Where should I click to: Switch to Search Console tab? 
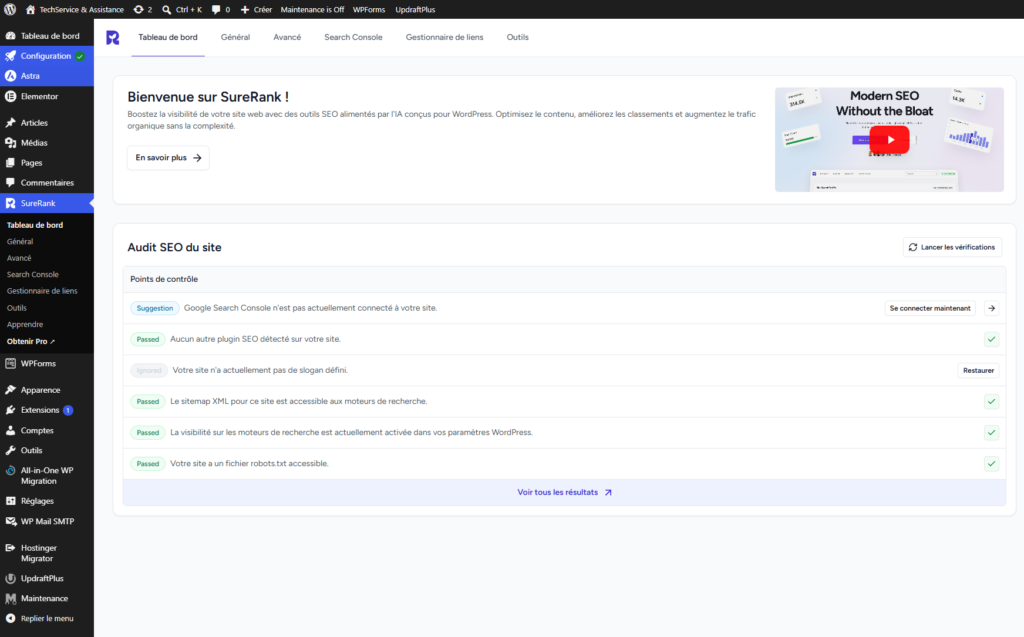pos(353,37)
